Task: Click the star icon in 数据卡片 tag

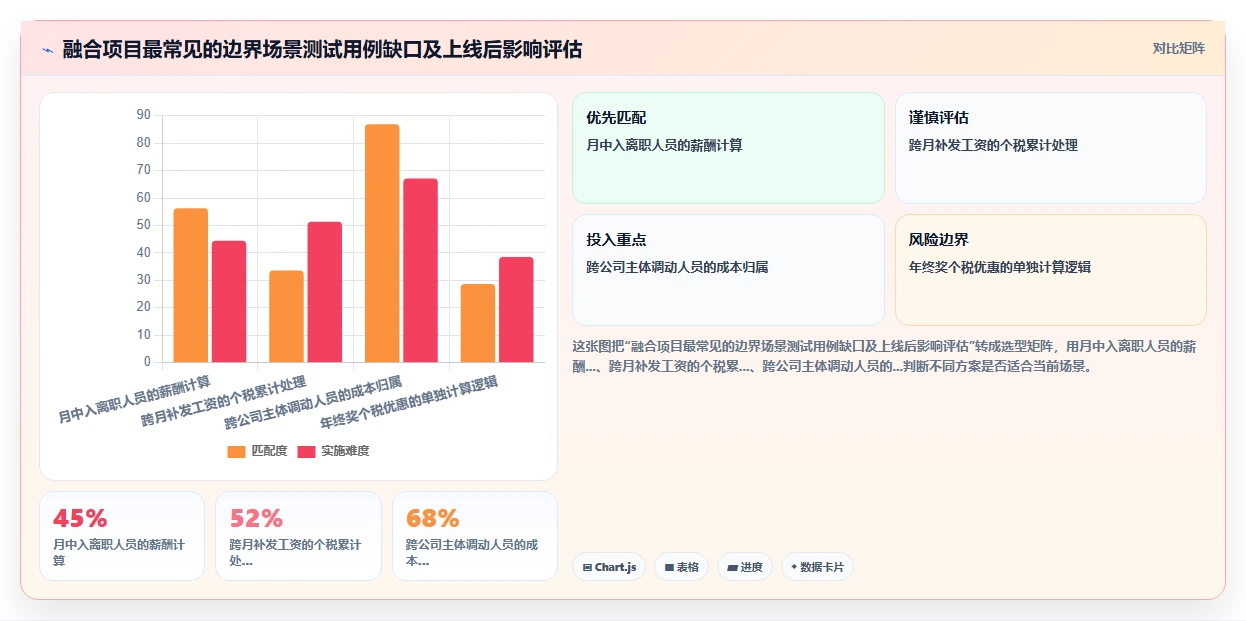Action: 794,567
